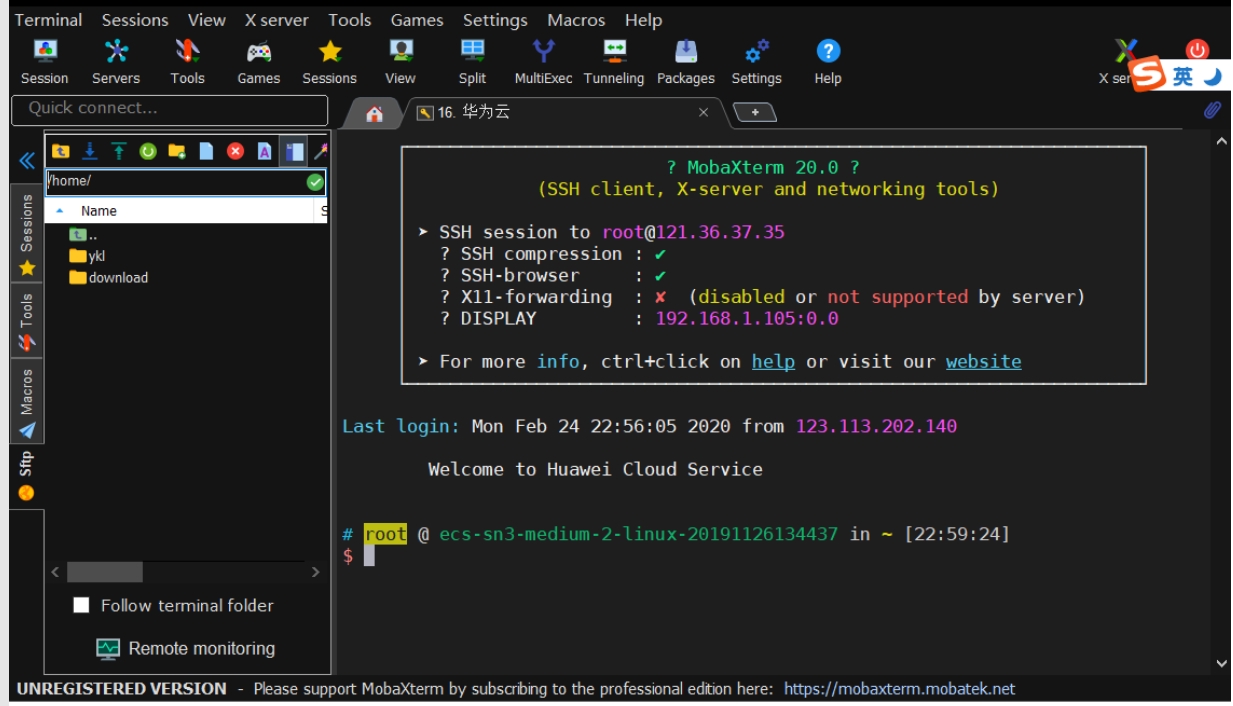Viewport: 1233px width, 706px height.
Task: Open the Games menu
Action: coord(417,20)
